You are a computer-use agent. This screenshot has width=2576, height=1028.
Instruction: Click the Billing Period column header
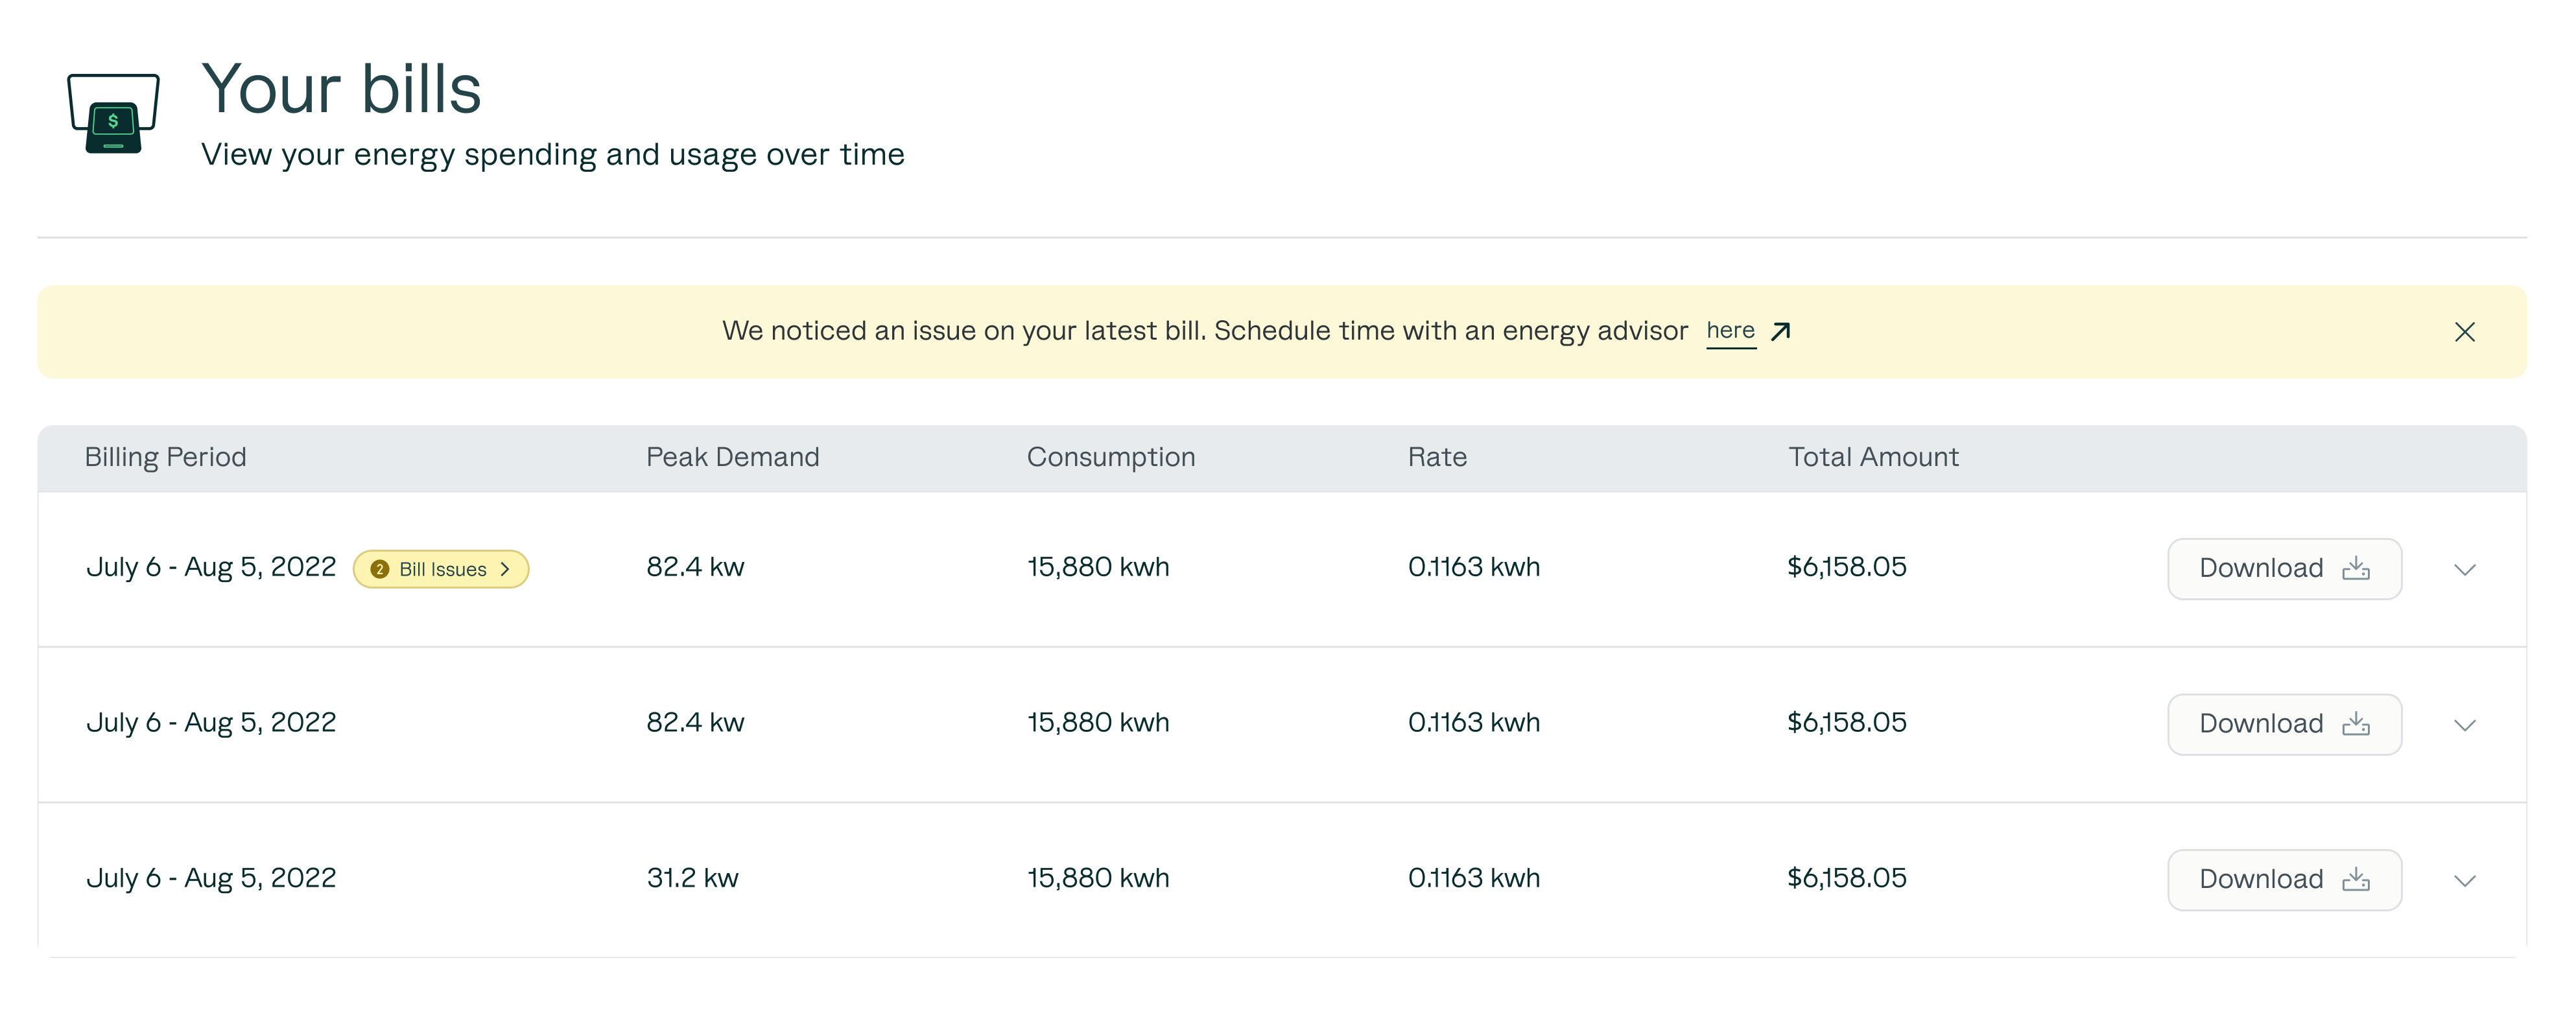[x=165, y=457]
